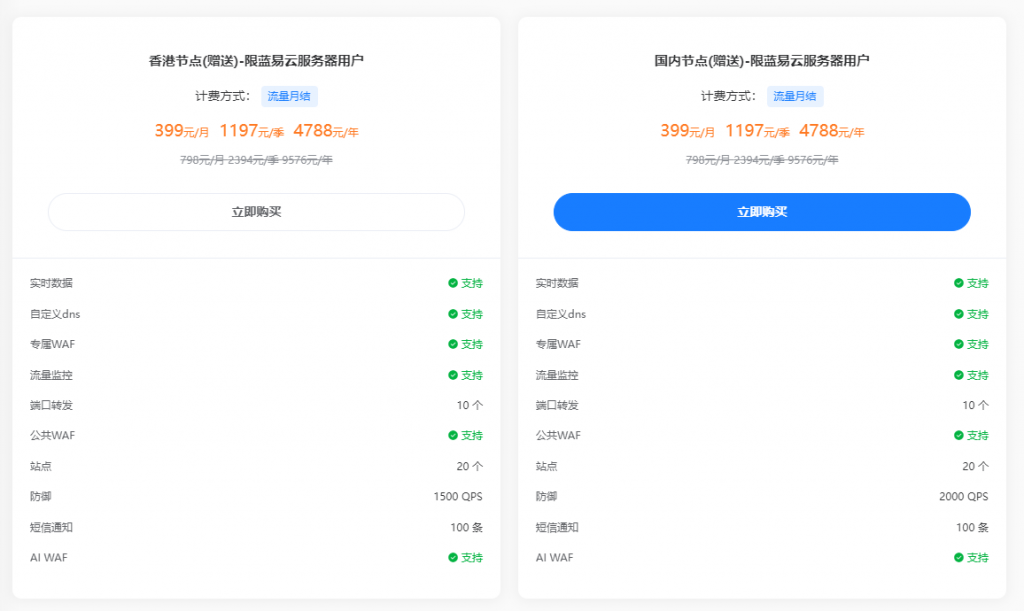Image resolution: width=1024 pixels, height=611 pixels.
Task: Click the 399元/月 price in the 国内节点 card
Action: tap(687, 131)
